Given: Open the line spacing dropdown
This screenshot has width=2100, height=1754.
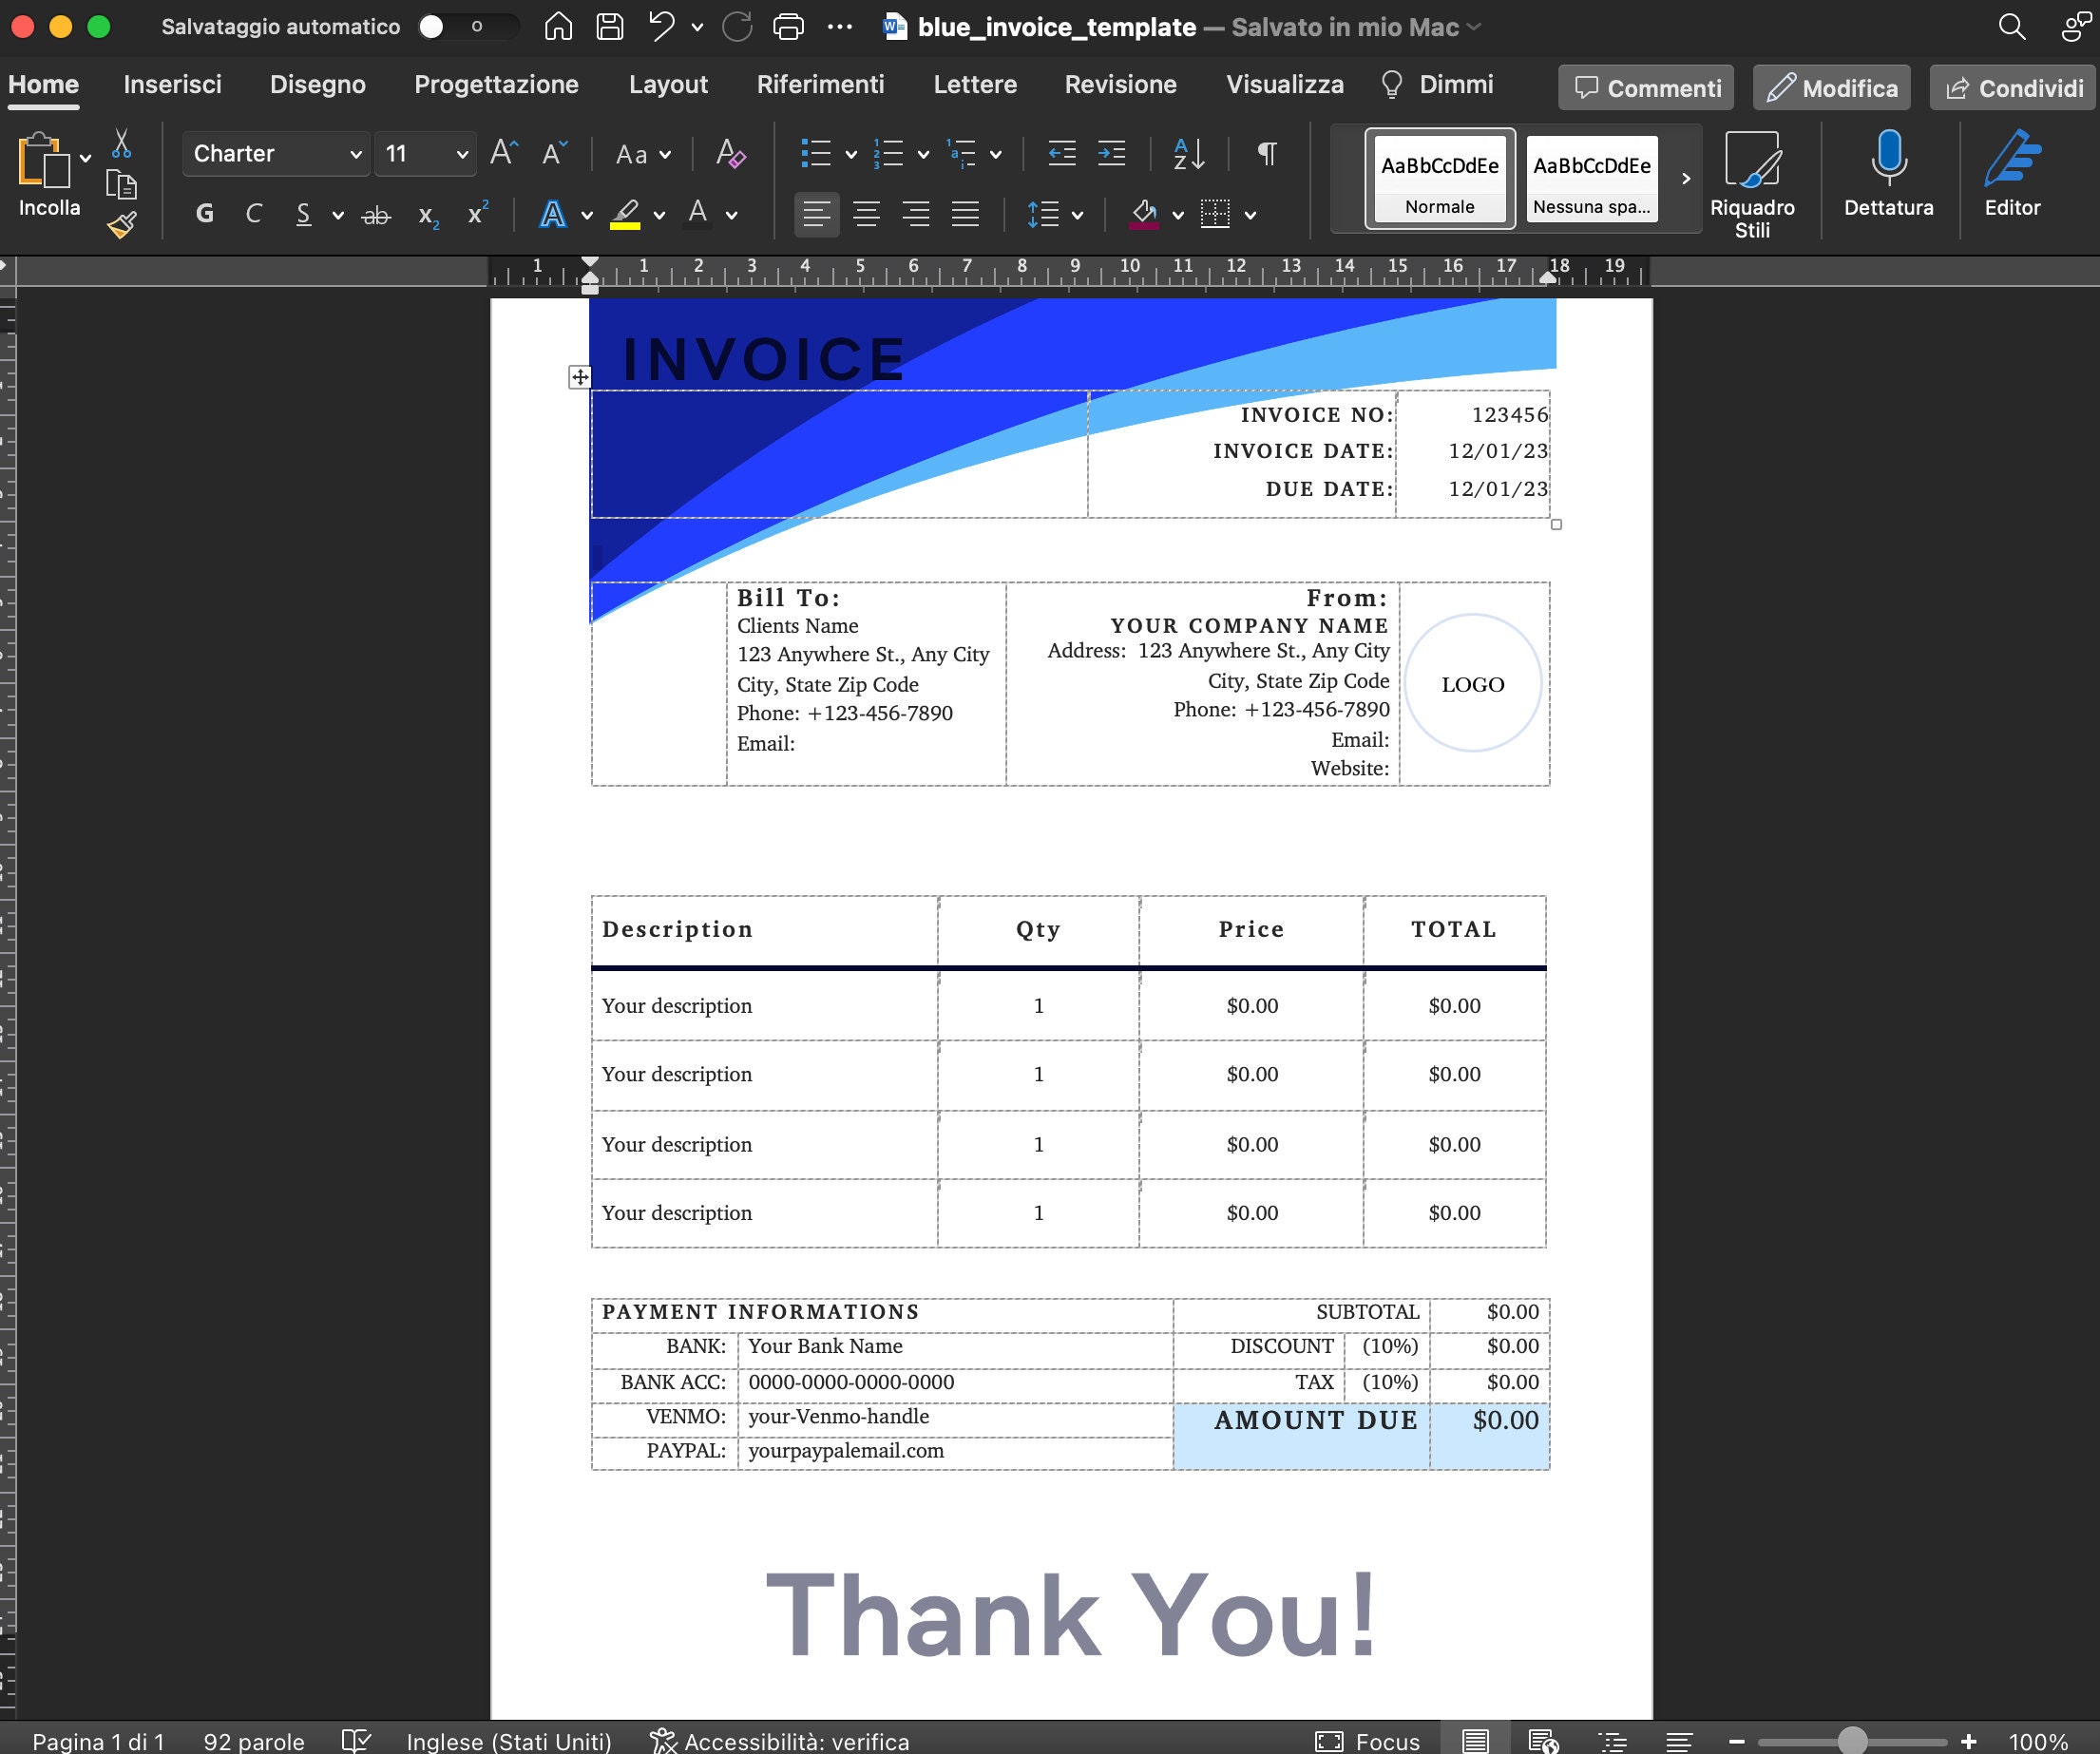Looking at the screenshot, I should [1077, 213].
